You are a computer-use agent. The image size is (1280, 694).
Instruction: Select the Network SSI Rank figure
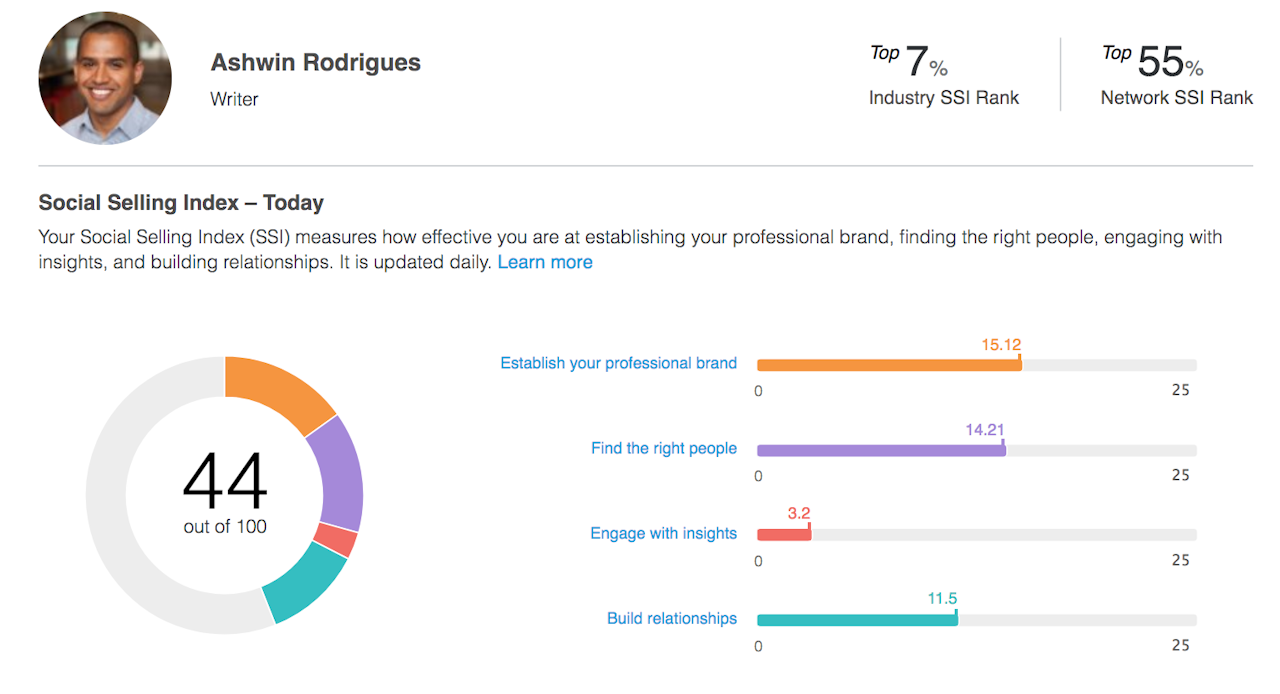click(x=1176, y=98)
